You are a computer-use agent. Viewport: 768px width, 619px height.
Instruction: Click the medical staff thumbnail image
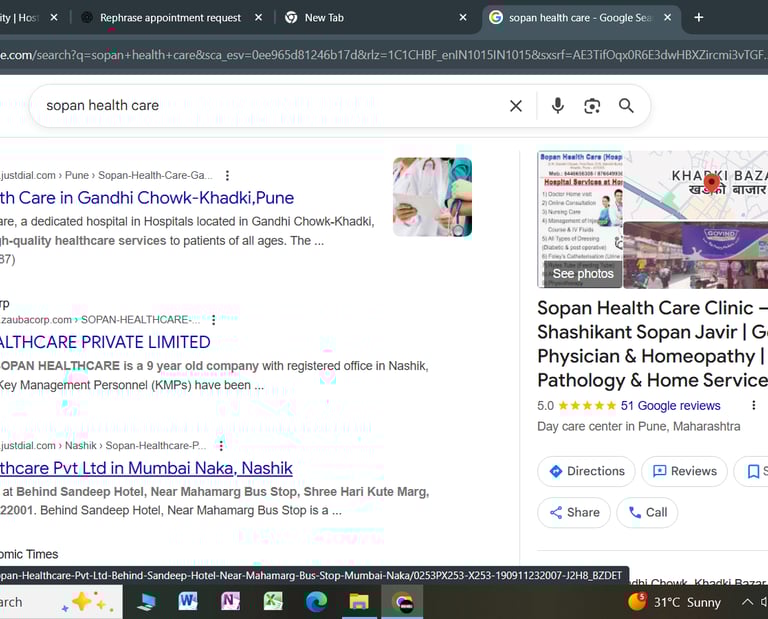click(432, 197)
